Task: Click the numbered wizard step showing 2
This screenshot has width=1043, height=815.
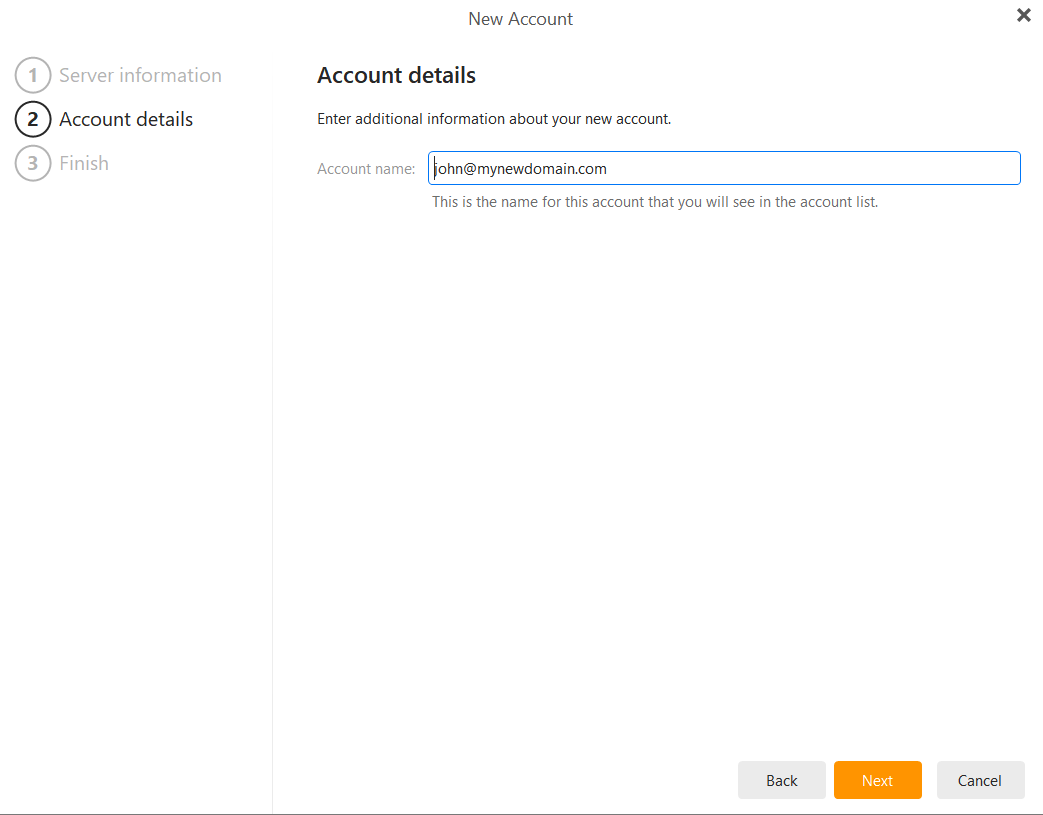Action: [33, 119]
